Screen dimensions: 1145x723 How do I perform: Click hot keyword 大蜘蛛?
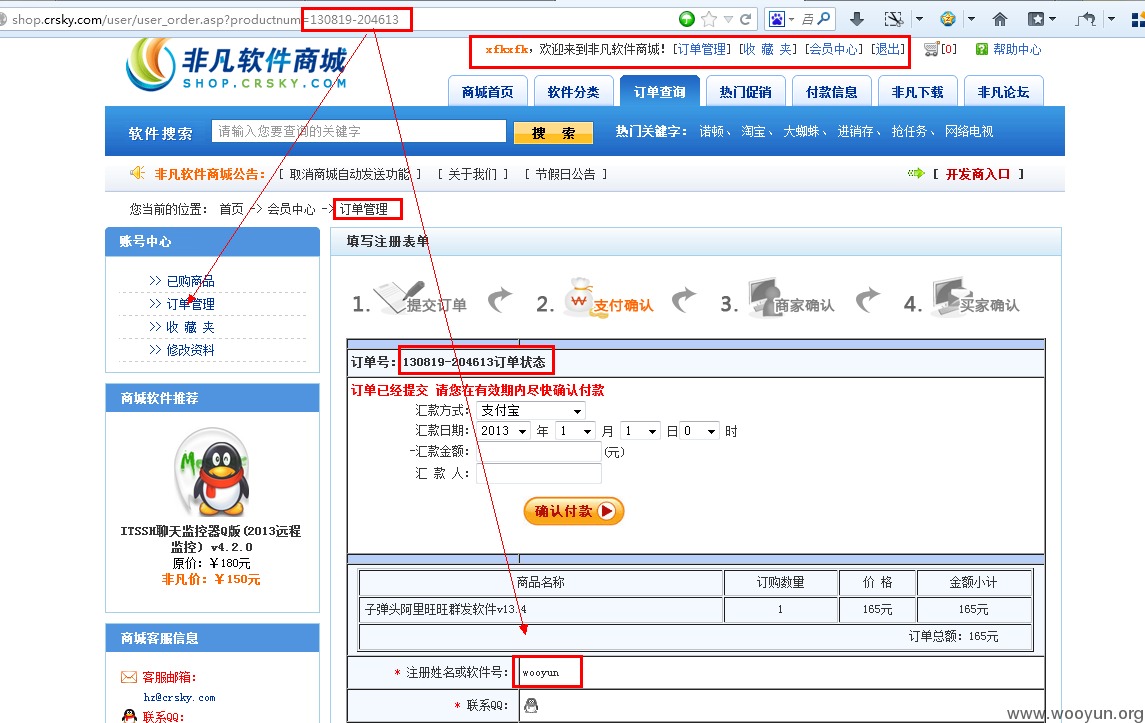pos(801,131)
